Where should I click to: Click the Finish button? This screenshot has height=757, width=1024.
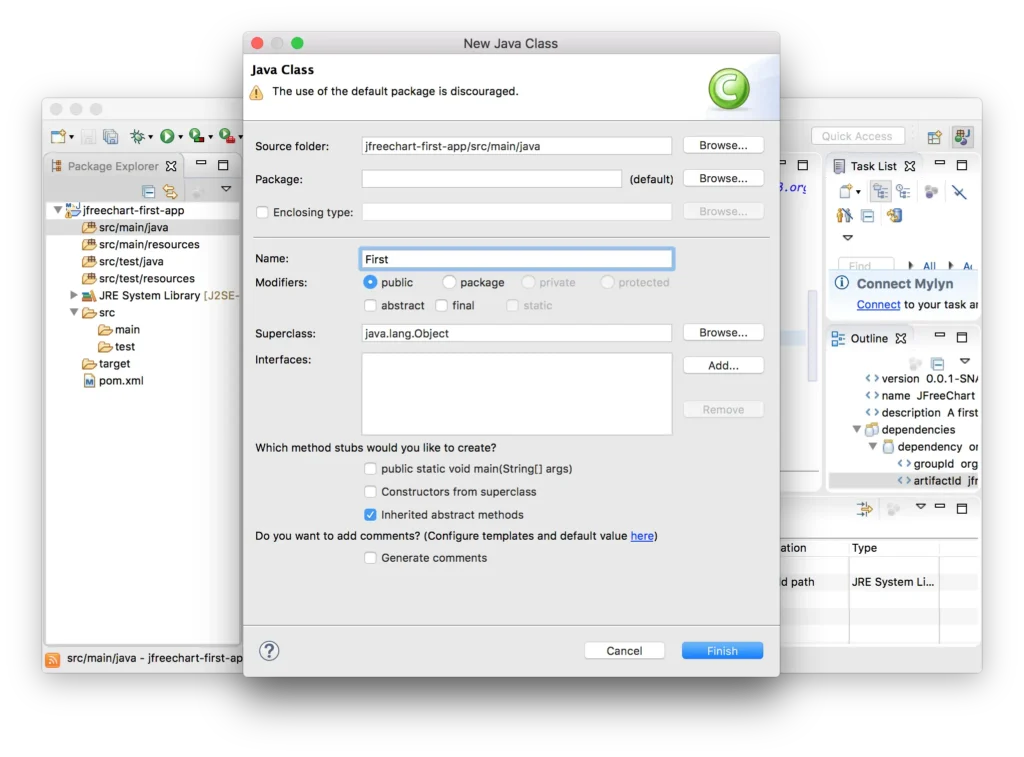coord(722,651)
